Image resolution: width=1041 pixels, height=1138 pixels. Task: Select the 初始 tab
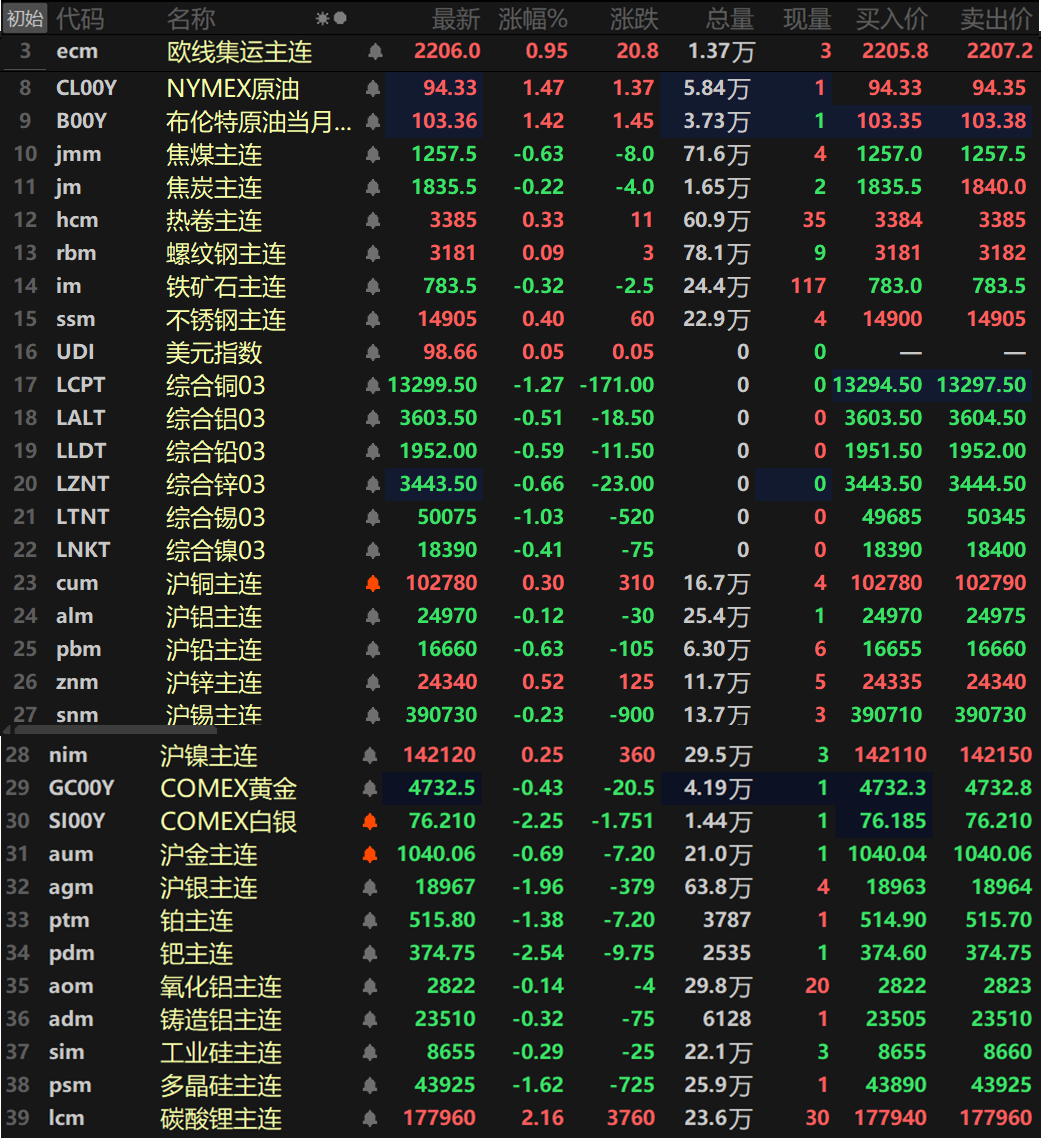coord(24,18)
